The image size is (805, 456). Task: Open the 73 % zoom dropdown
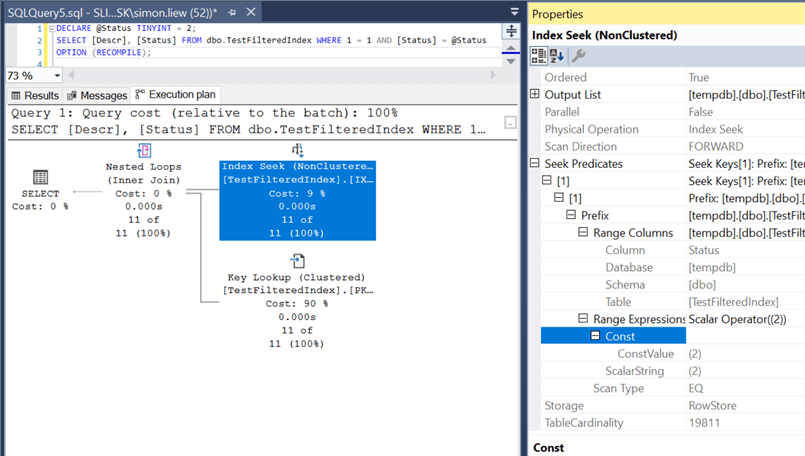pos(57,76)
